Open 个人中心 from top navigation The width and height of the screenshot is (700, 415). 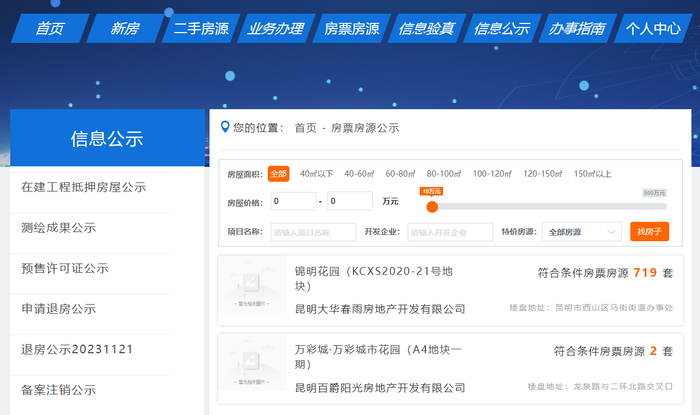653,29
